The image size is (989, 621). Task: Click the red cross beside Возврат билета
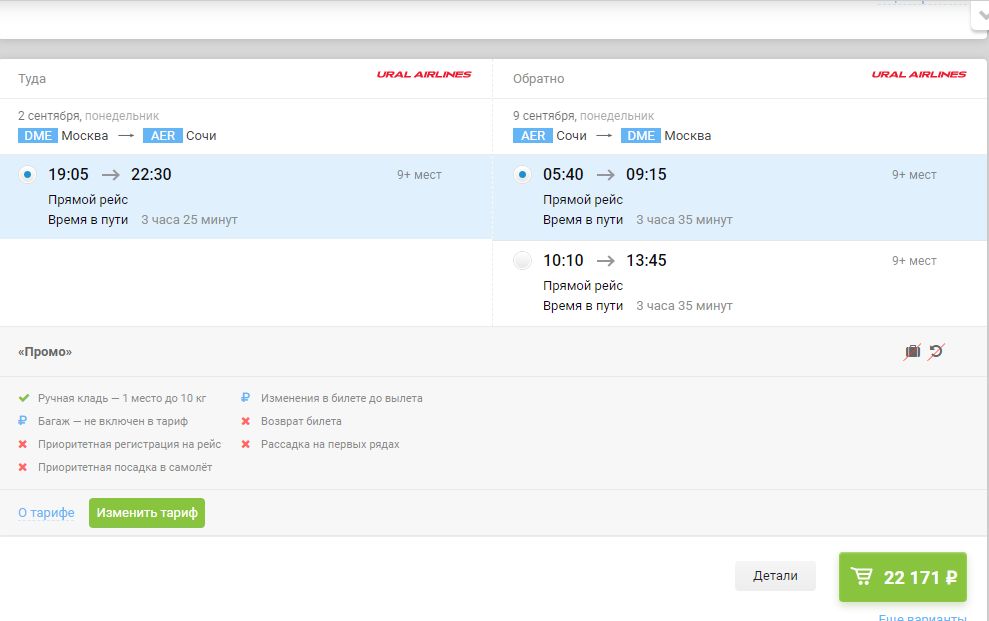pyautogui.click(x=246, y=421)
